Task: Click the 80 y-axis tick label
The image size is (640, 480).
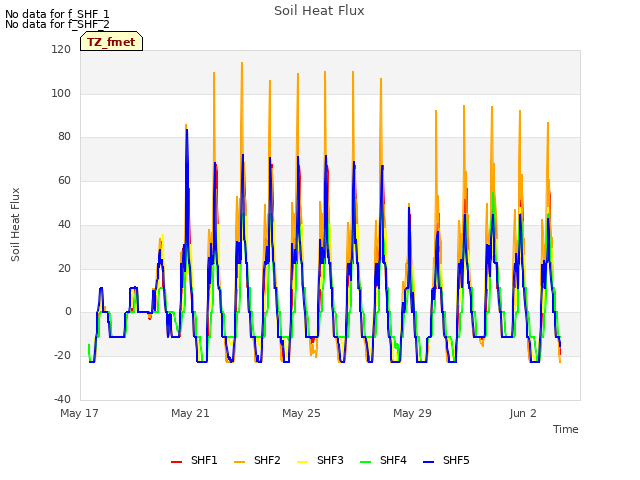Action: [x=64, y=137]
